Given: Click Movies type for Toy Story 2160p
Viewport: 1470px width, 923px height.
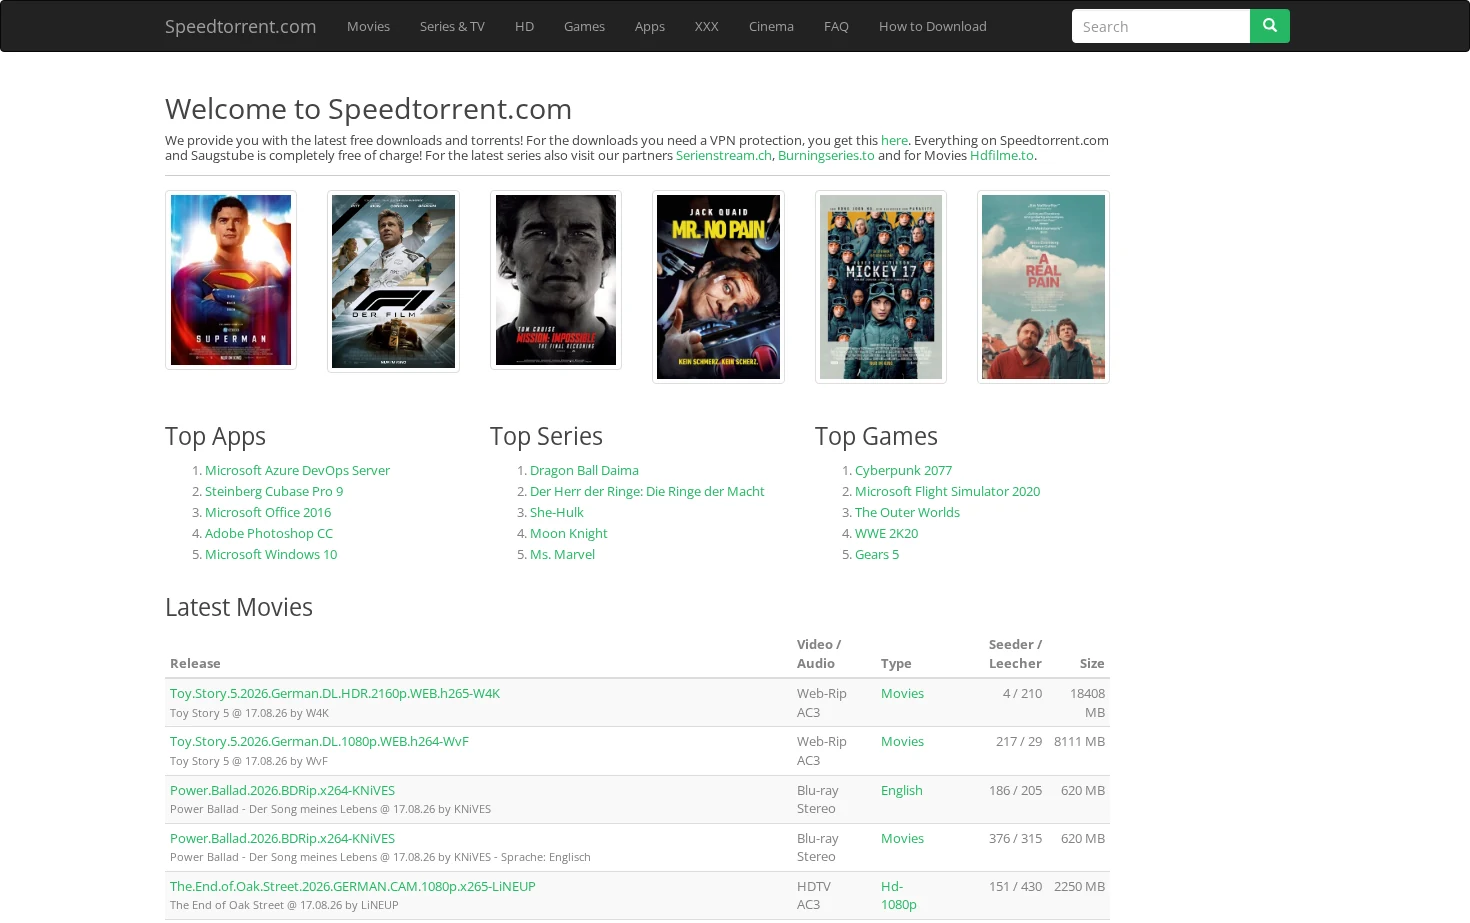Looking at the screenshot, I should [902, 693].
